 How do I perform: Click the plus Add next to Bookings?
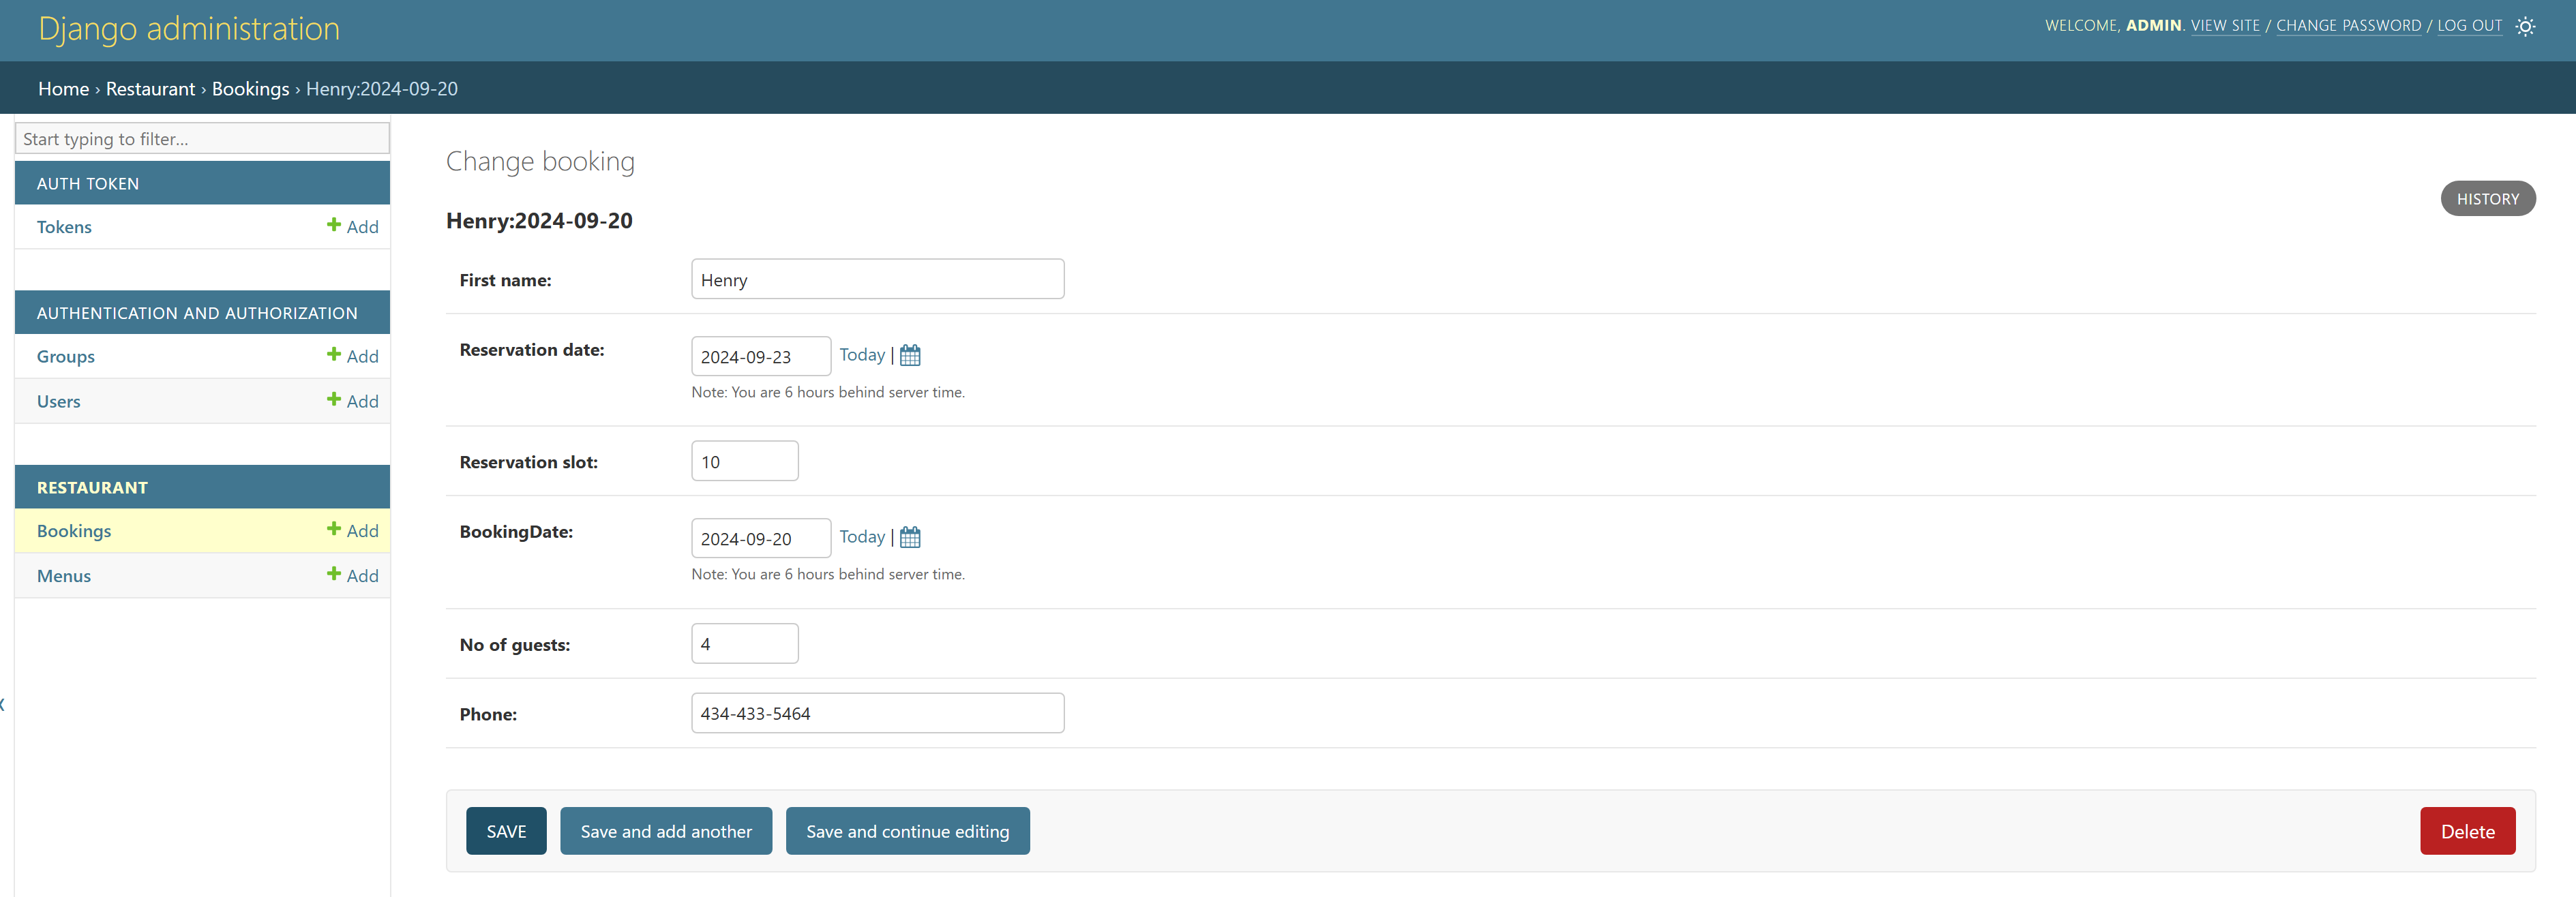point(353,531)
